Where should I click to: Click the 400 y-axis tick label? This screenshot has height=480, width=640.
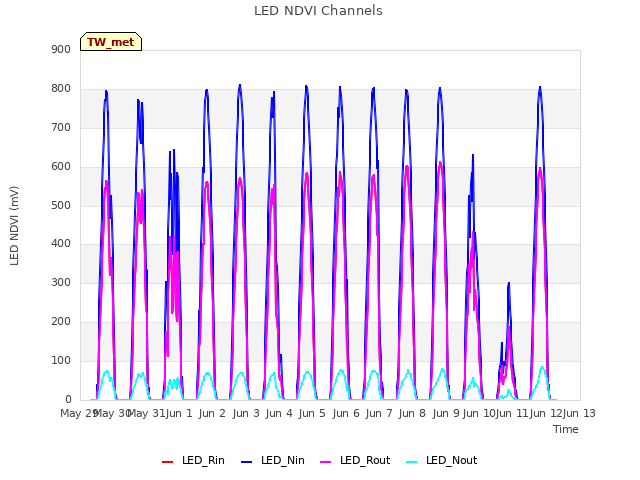(61, 244)
